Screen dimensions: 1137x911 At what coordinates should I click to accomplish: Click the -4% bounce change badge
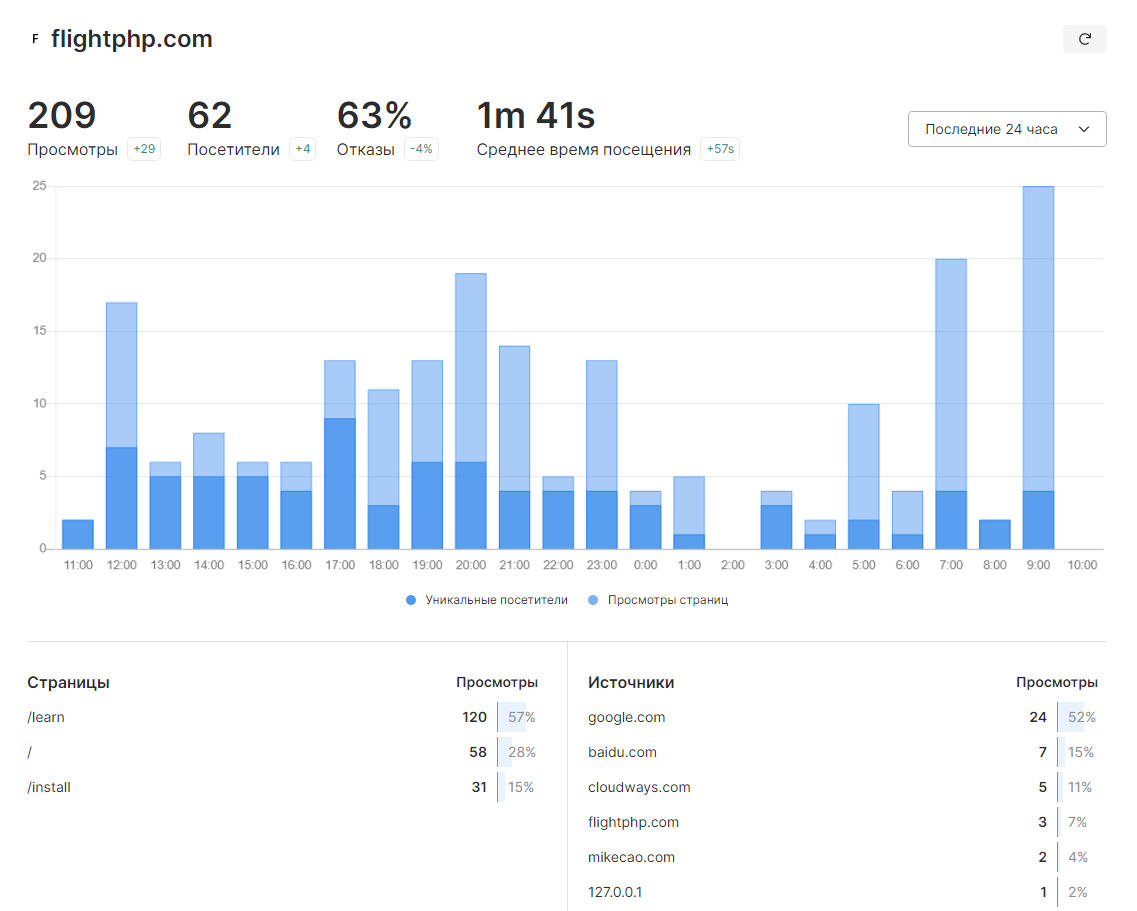coord(421,149)
